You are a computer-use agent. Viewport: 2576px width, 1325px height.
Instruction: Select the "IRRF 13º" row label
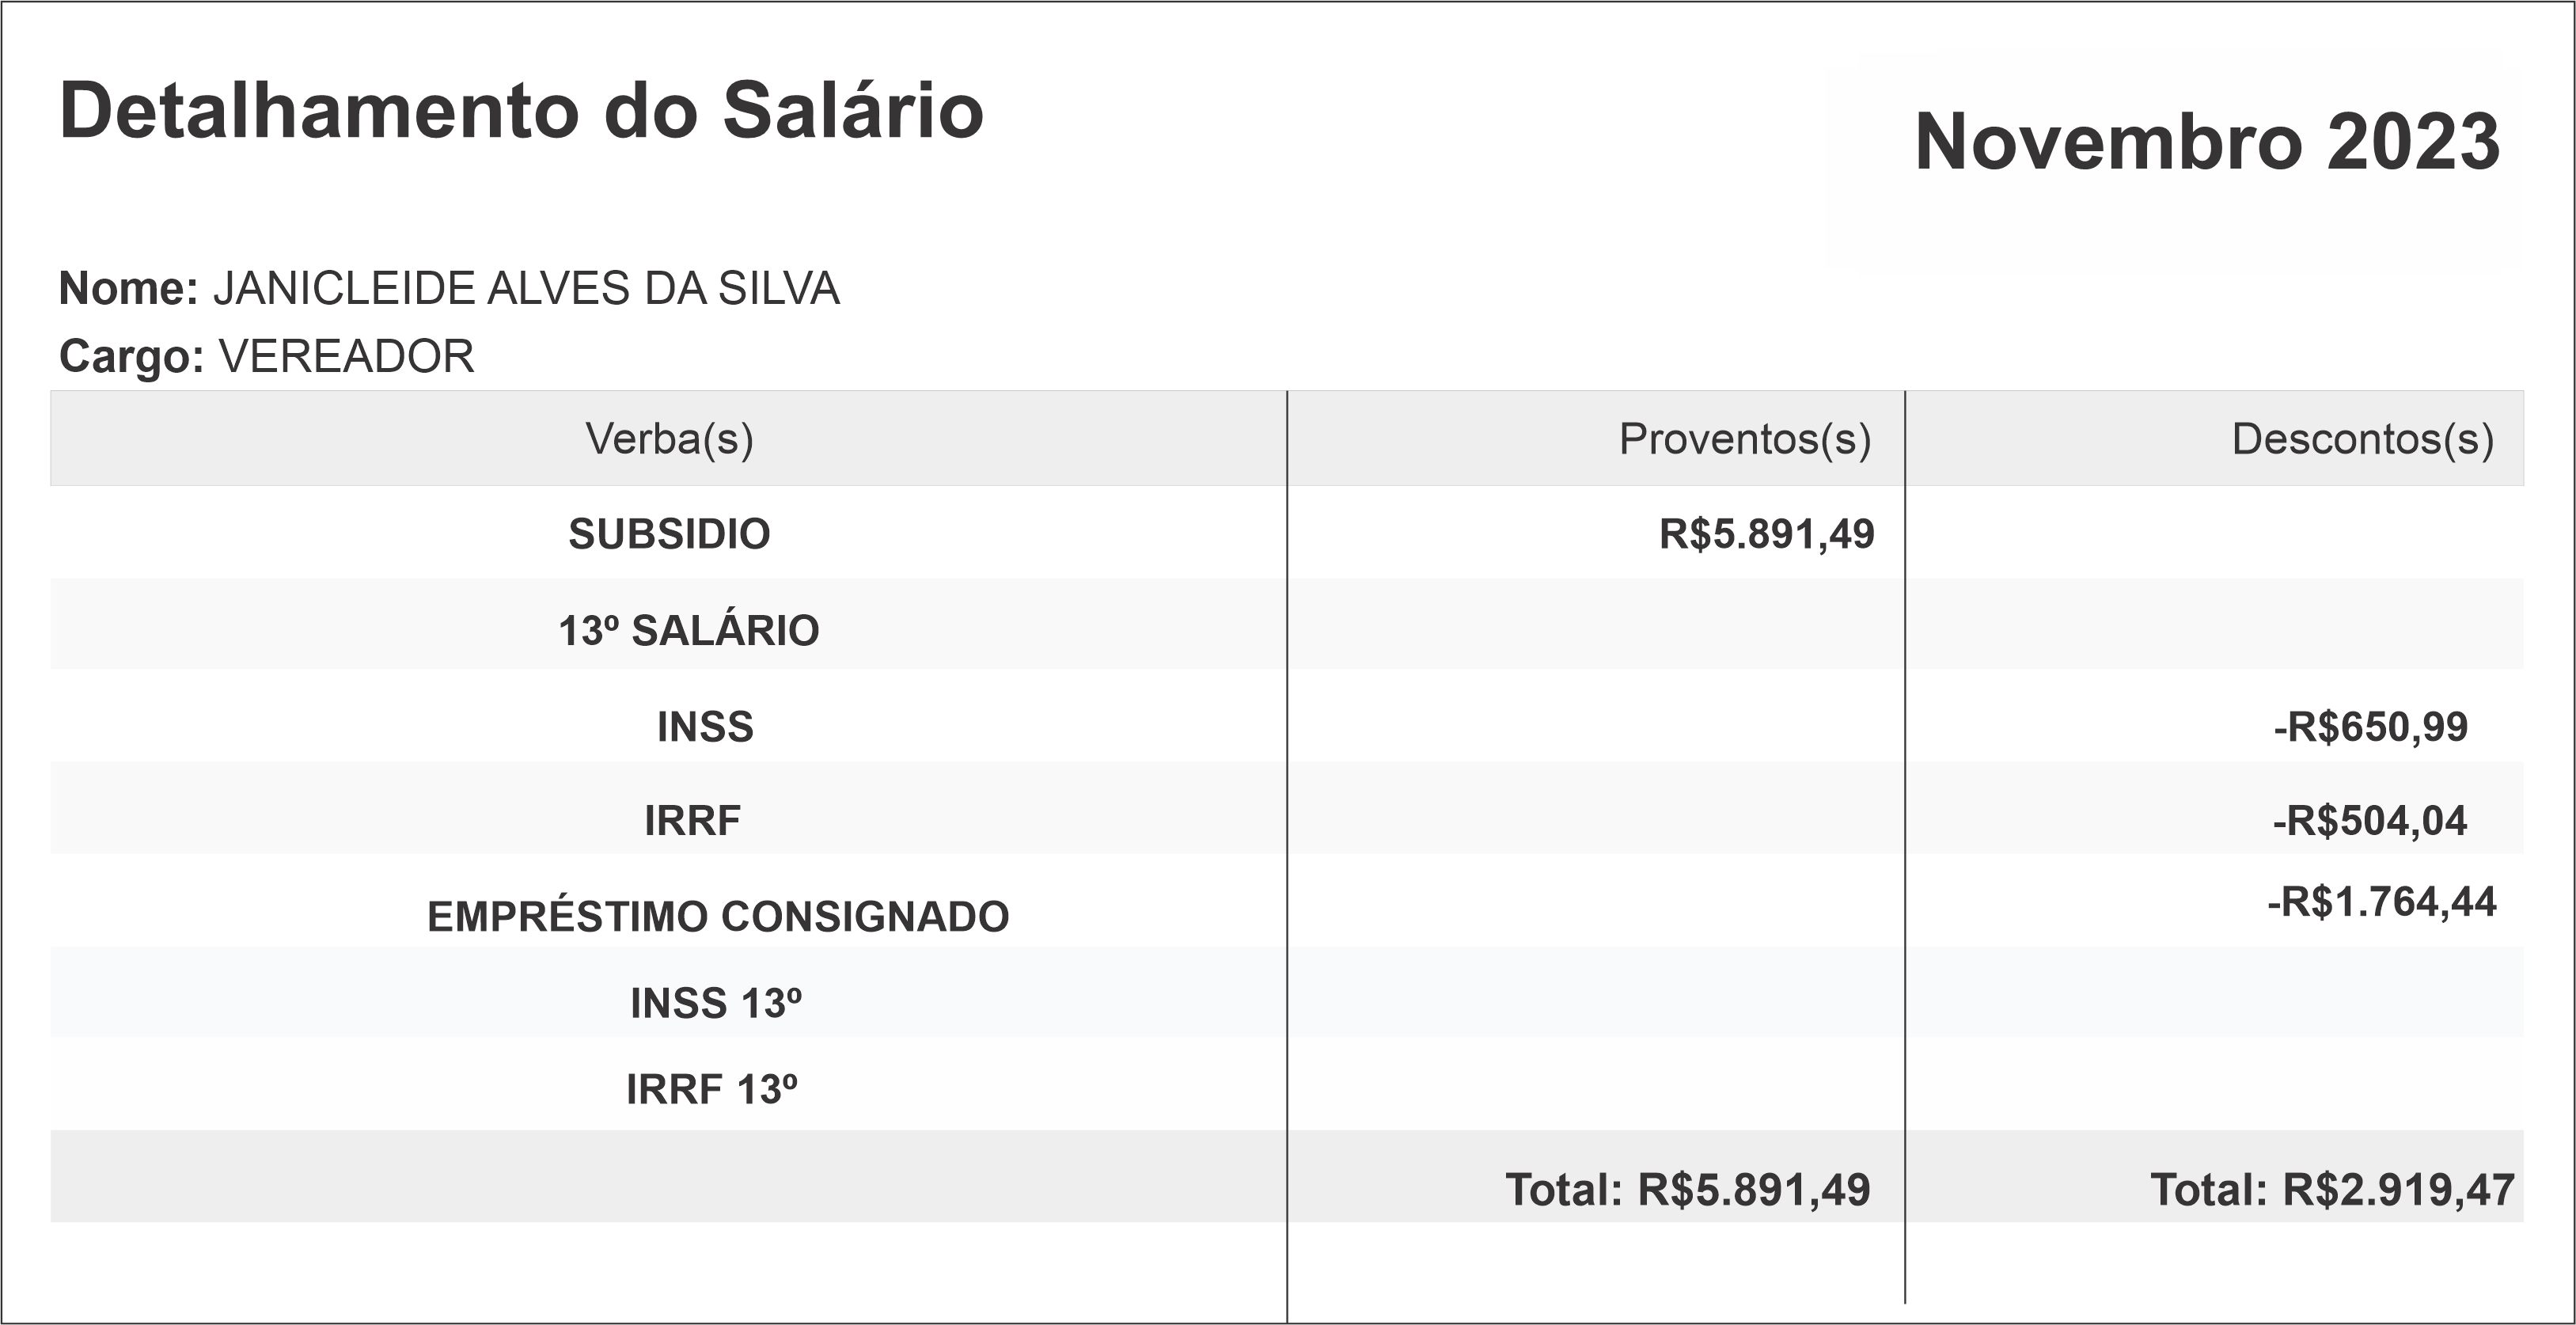tap(712, 1090)
